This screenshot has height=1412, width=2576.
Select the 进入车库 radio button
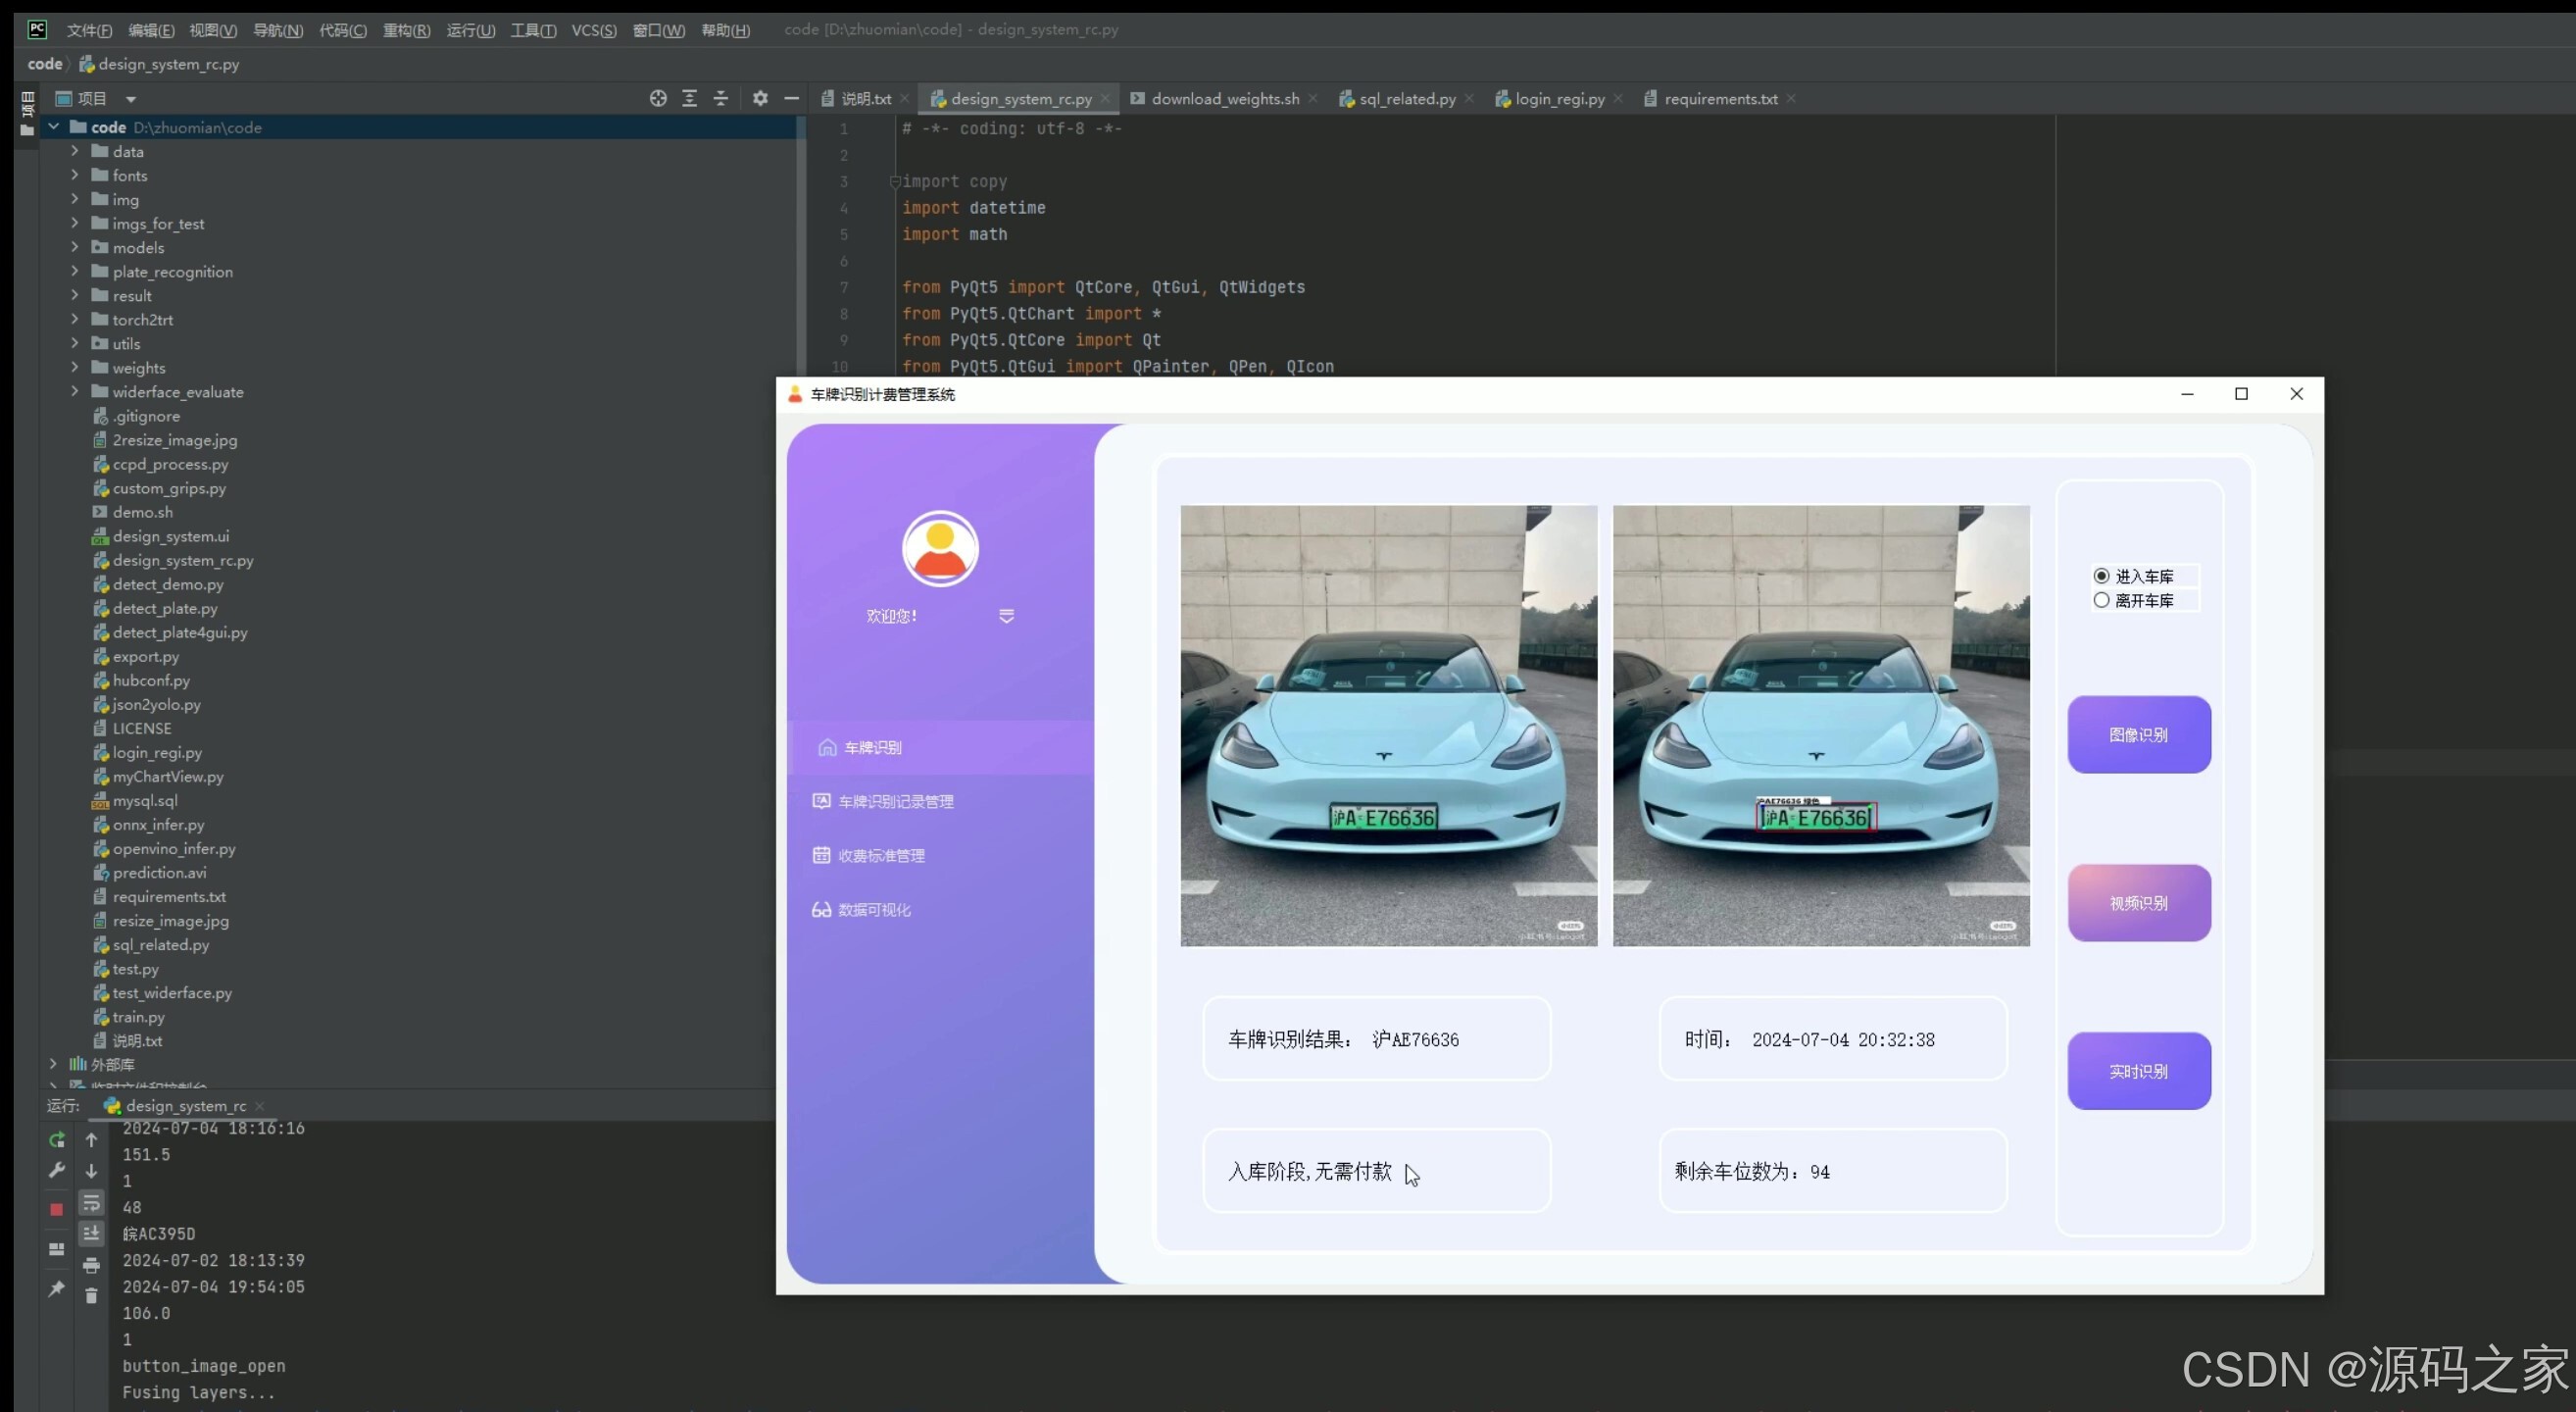tap(2101, 576)
